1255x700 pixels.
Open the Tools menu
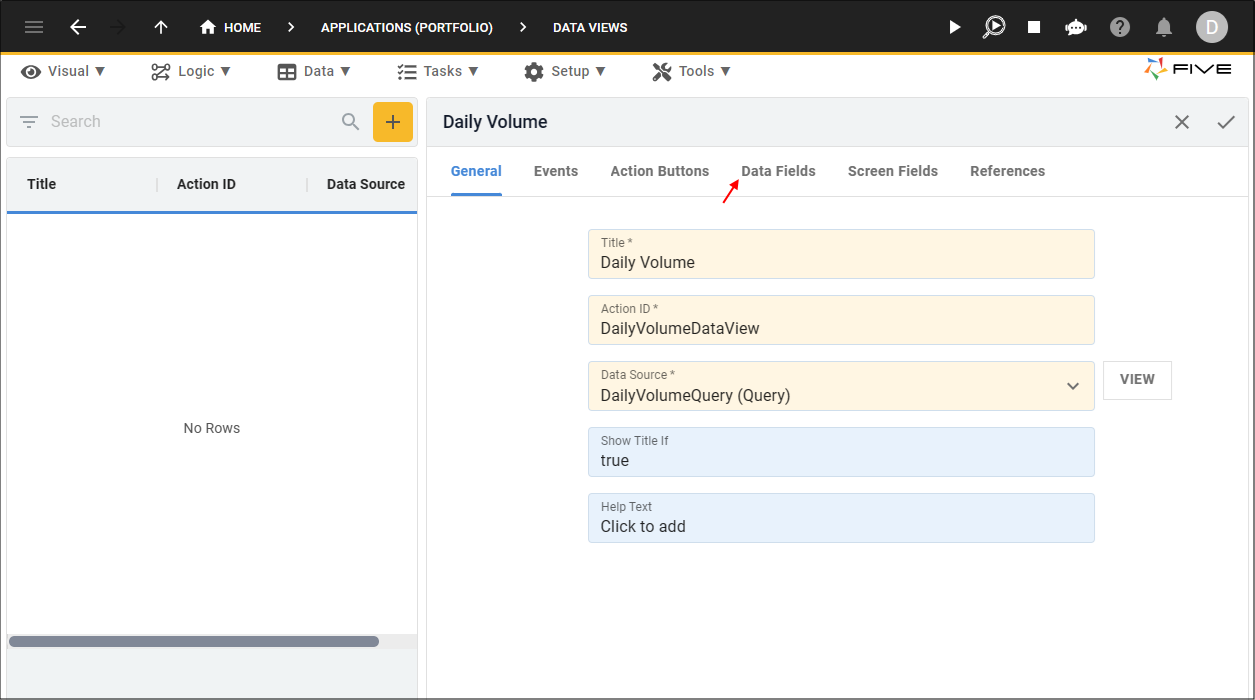(691, 71)
